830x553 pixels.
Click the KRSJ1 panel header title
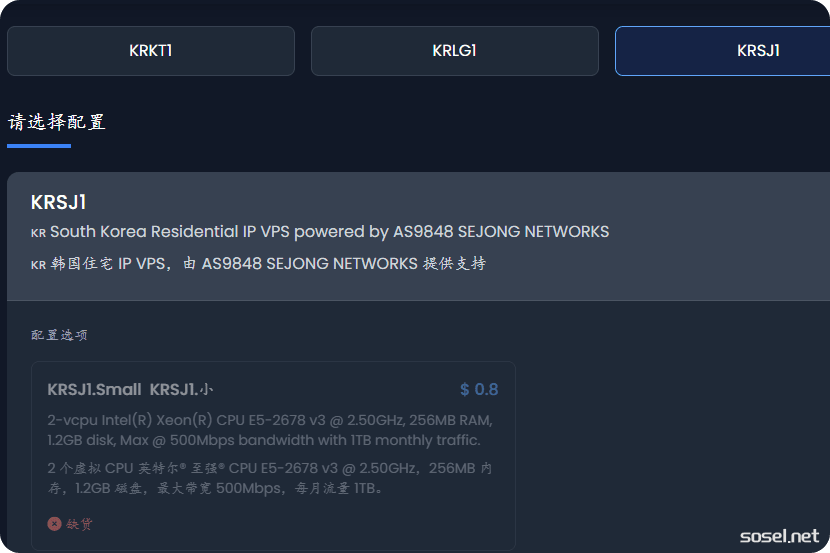tap(59, 202)
